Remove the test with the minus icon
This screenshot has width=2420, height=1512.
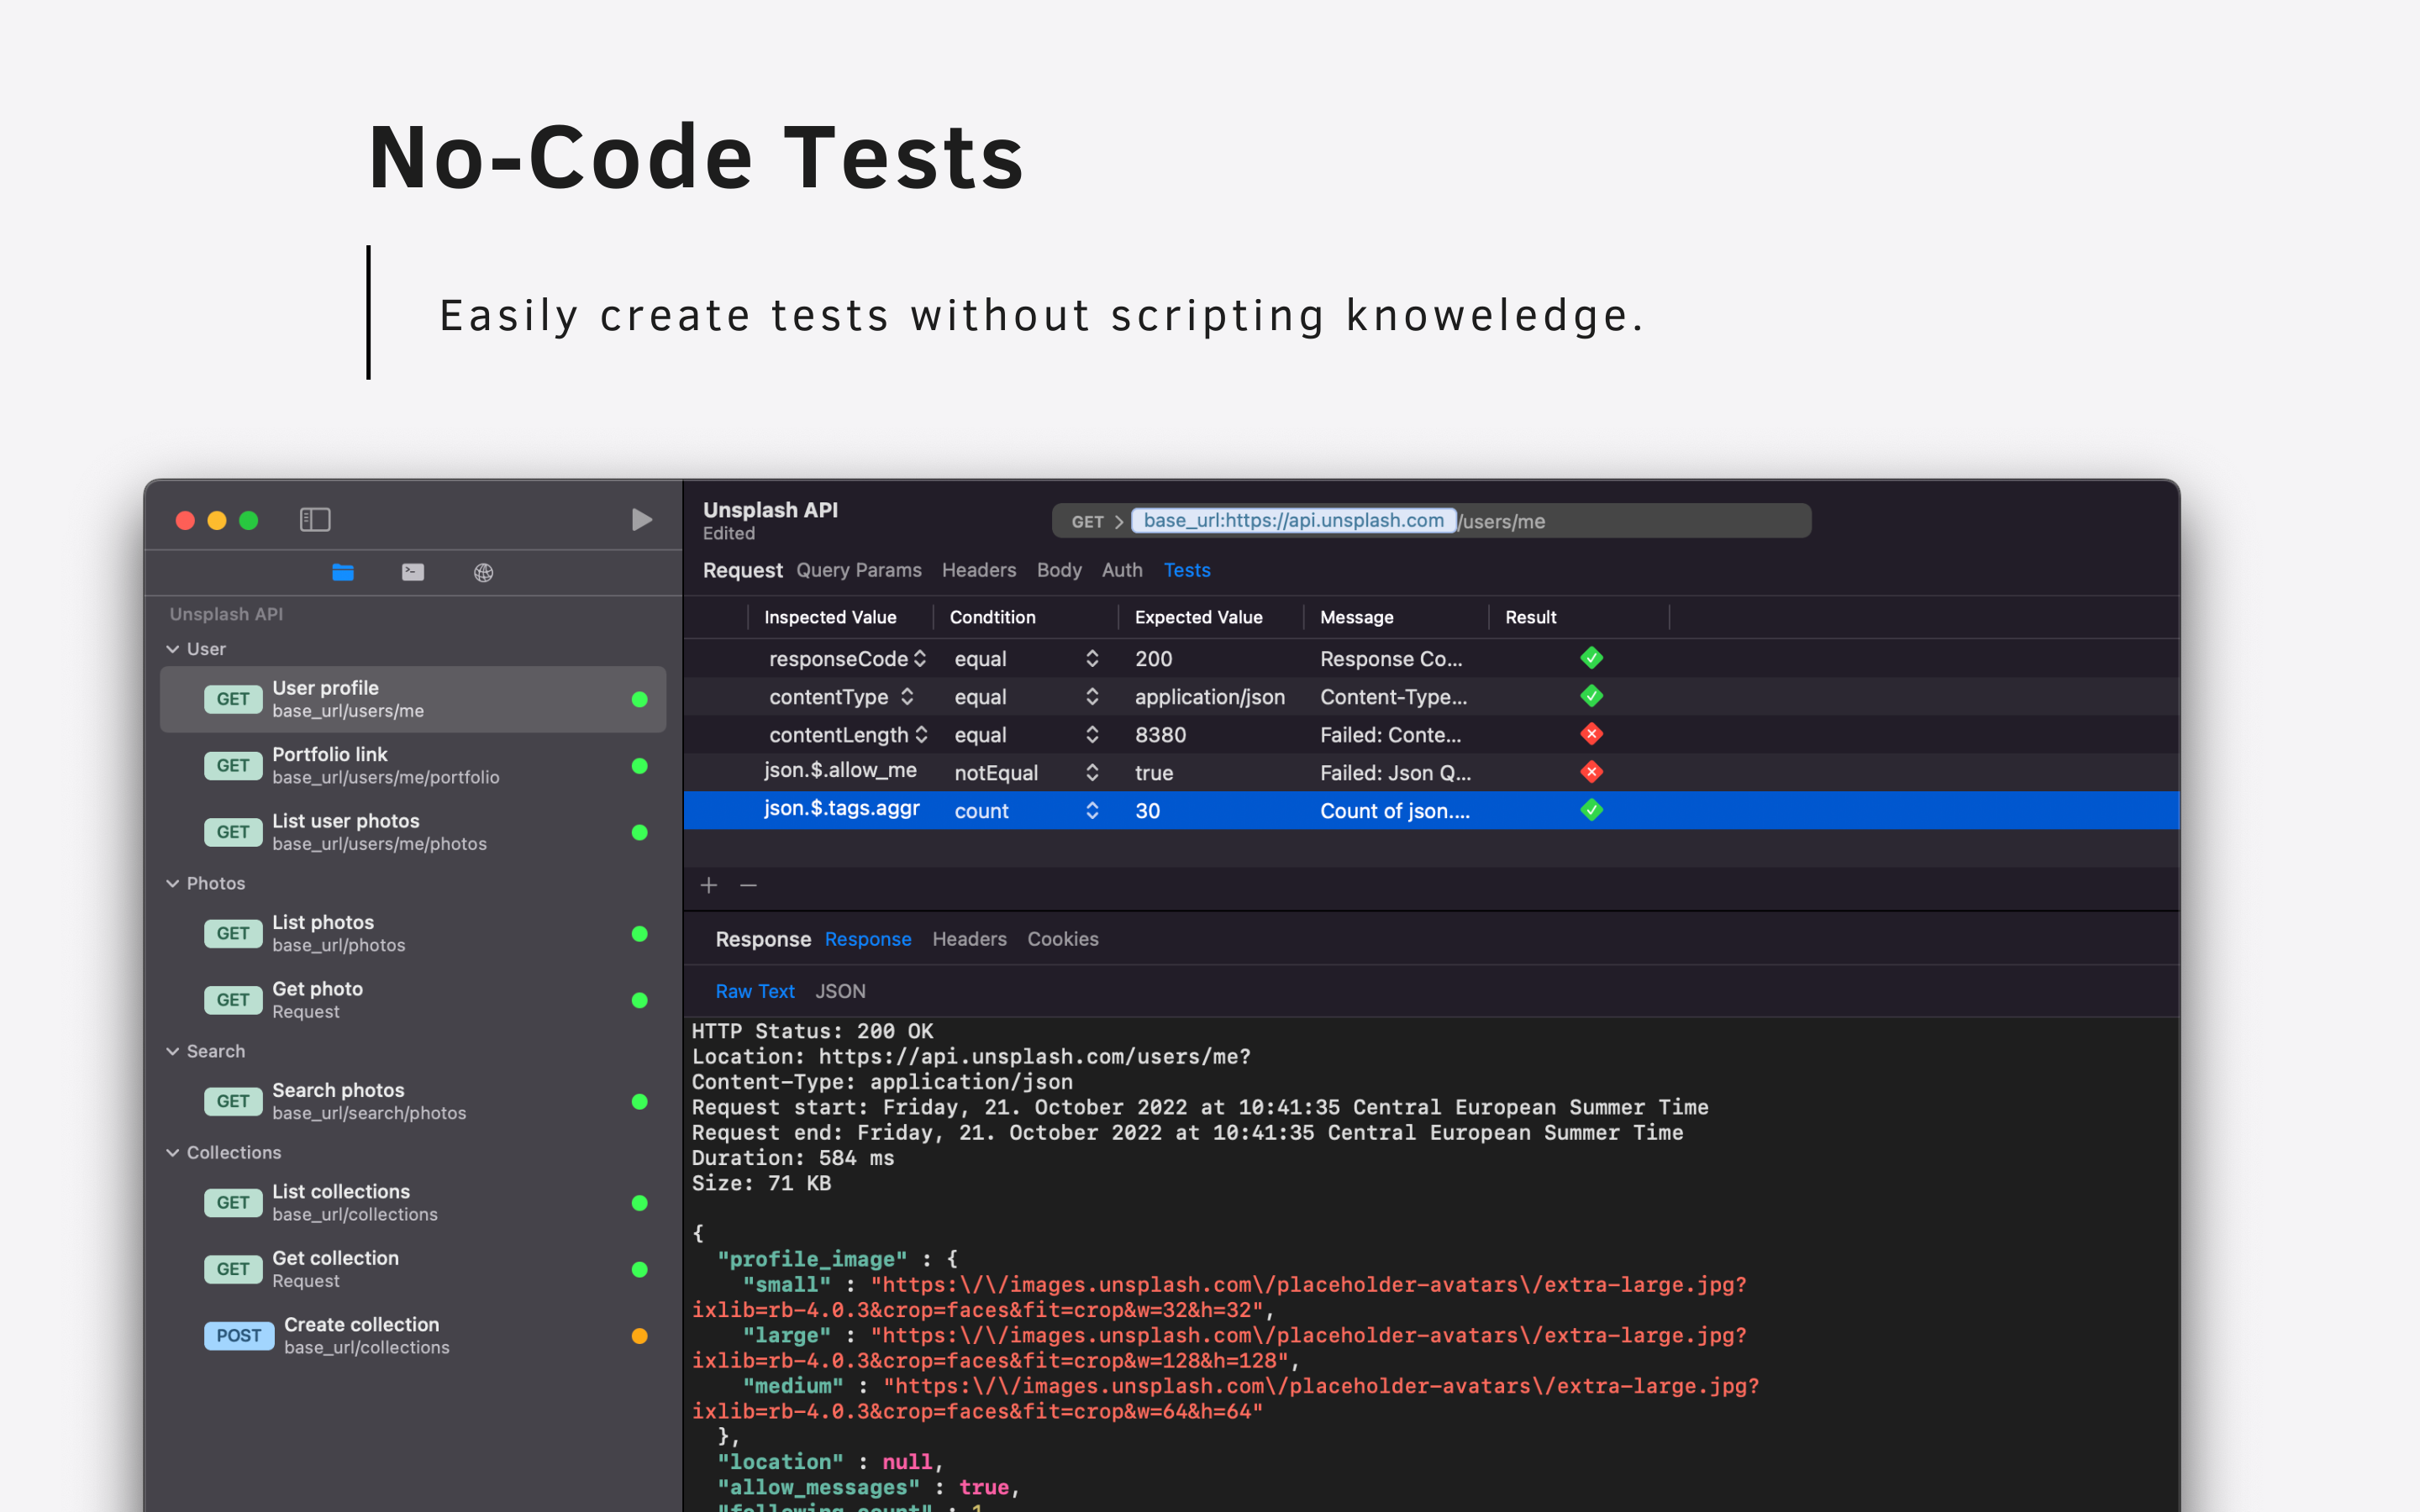tap(748, 885)
